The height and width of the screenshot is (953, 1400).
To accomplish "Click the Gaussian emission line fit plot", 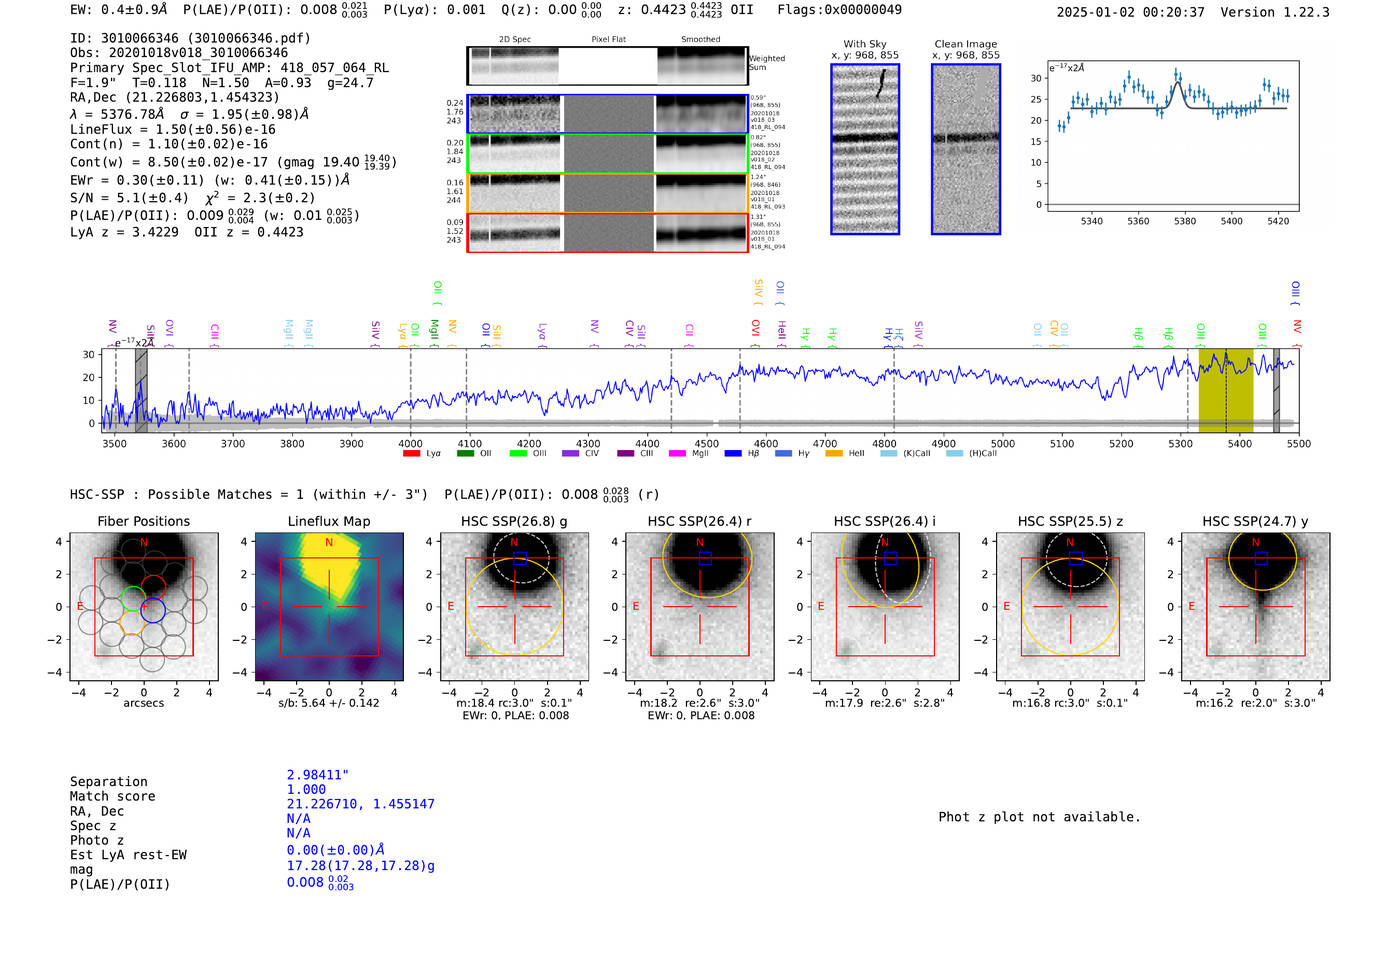I will [x=1172, y=136].
